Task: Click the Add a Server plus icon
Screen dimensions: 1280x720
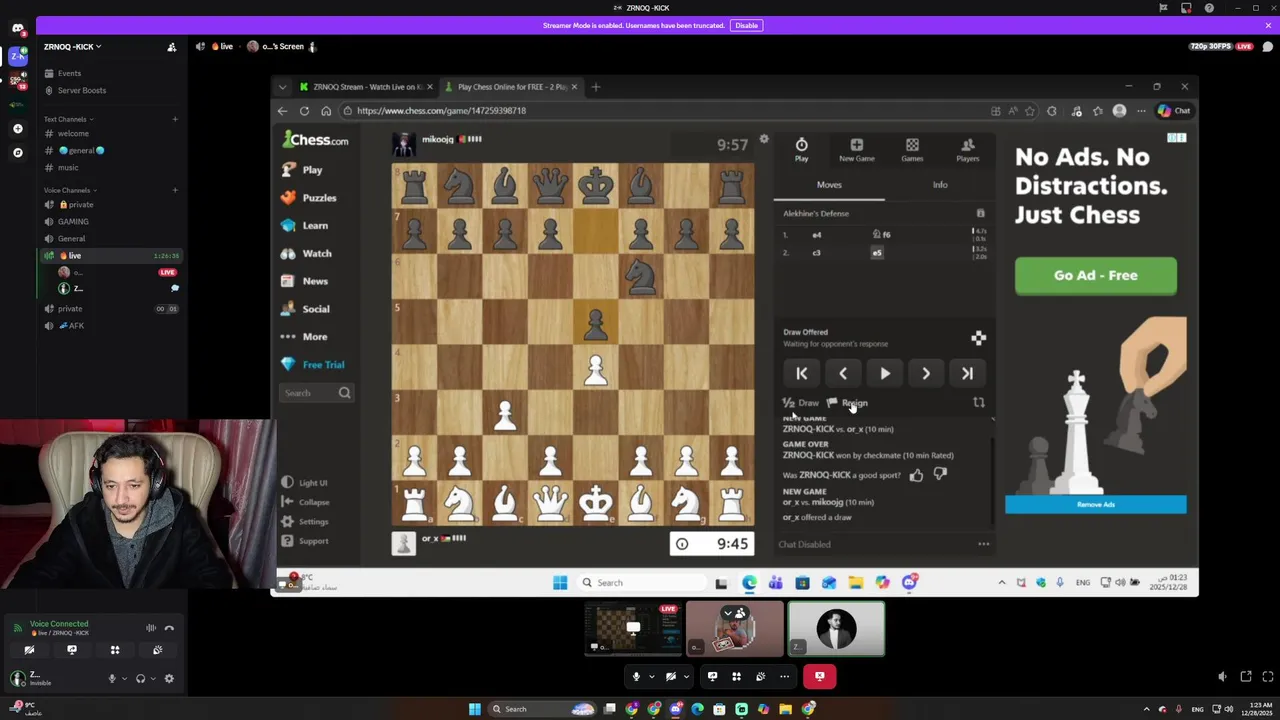Action: click(17, 129)
